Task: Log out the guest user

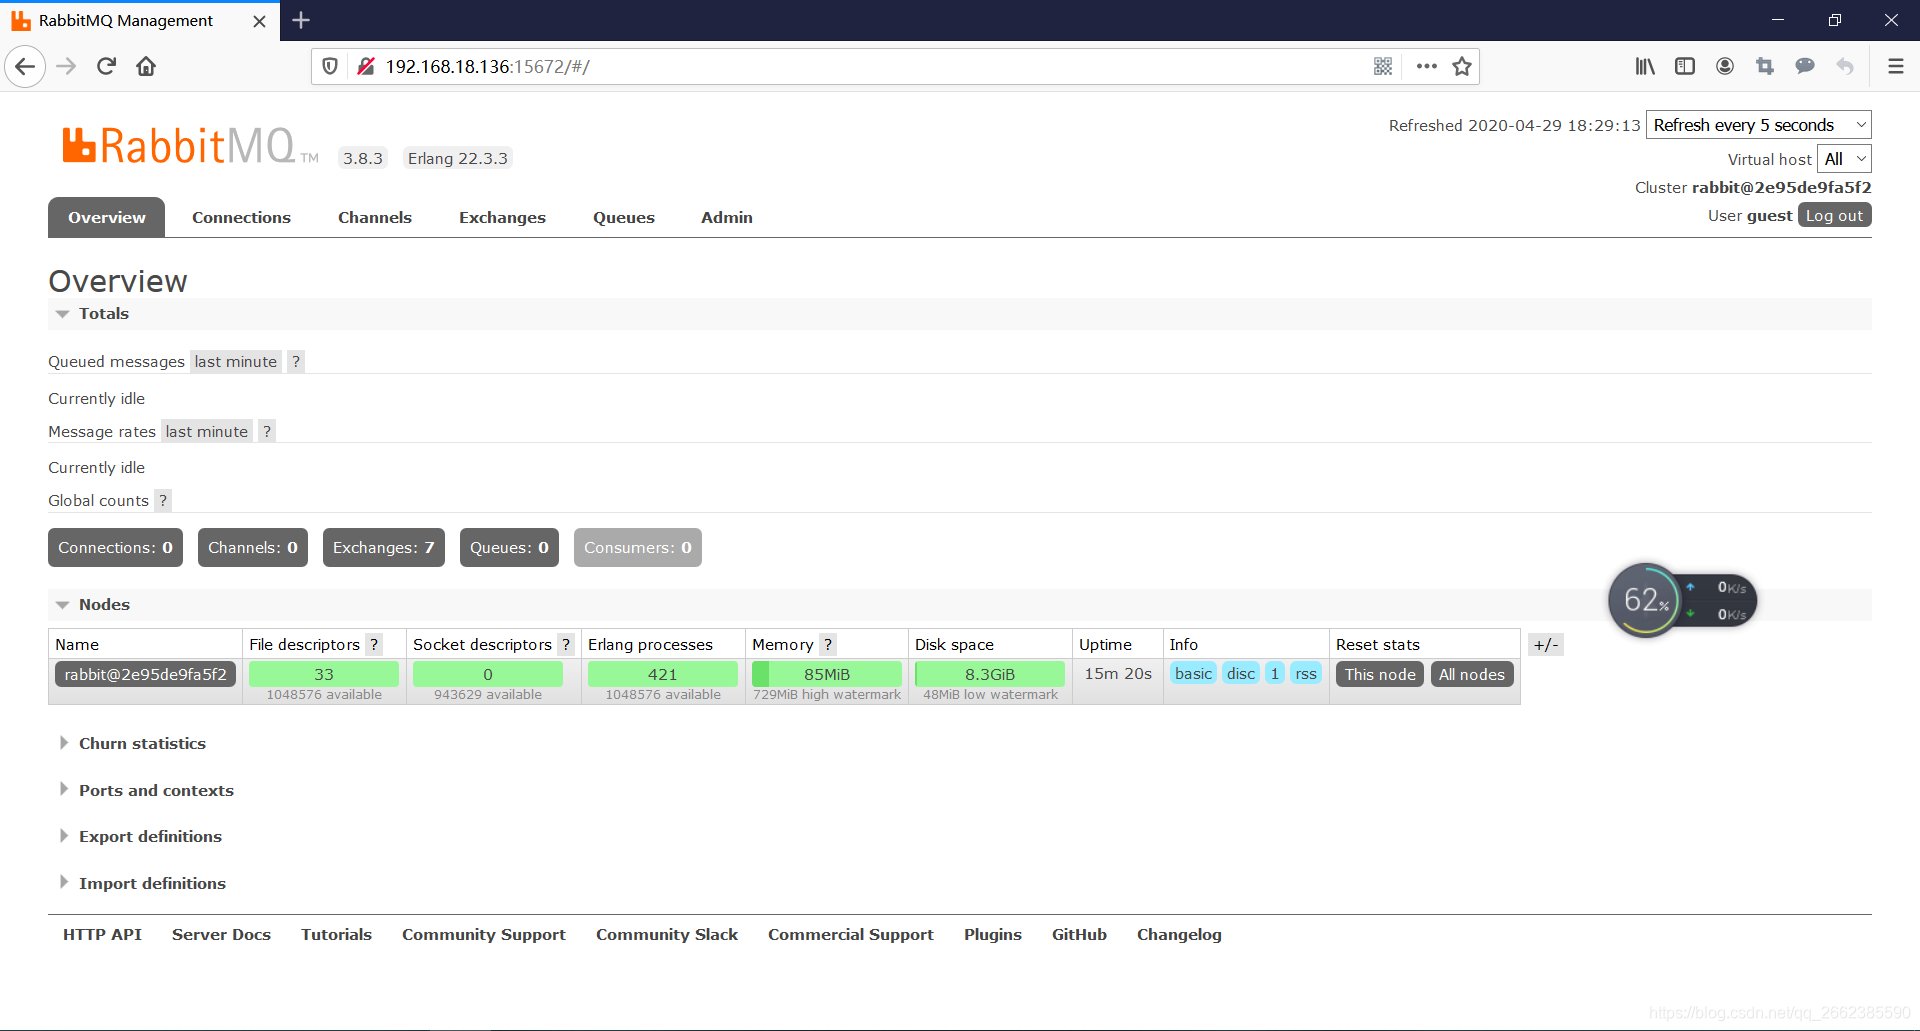Action: pos(1834,216)
